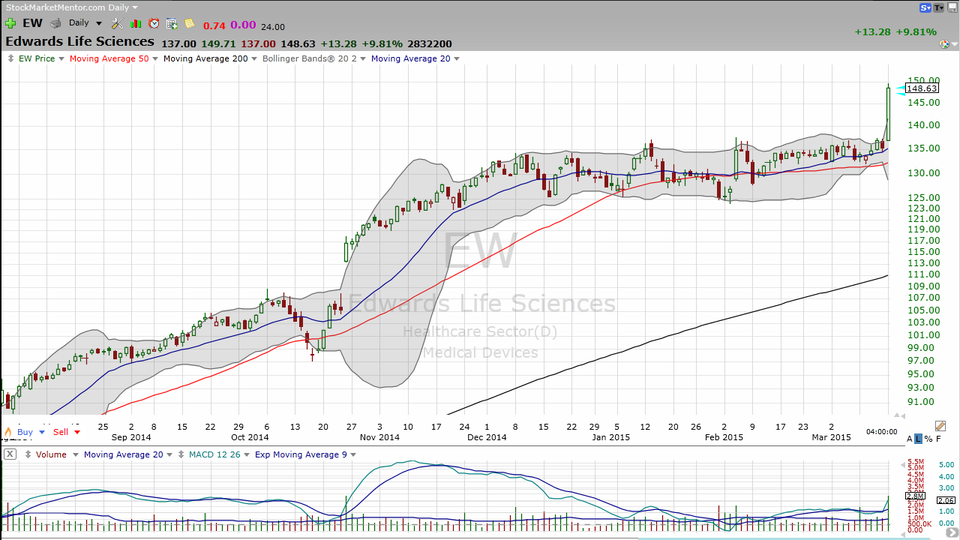Click the 2.06 MACD axis label
The height and width of the screenshot is (540, 960).
[946, 500]
